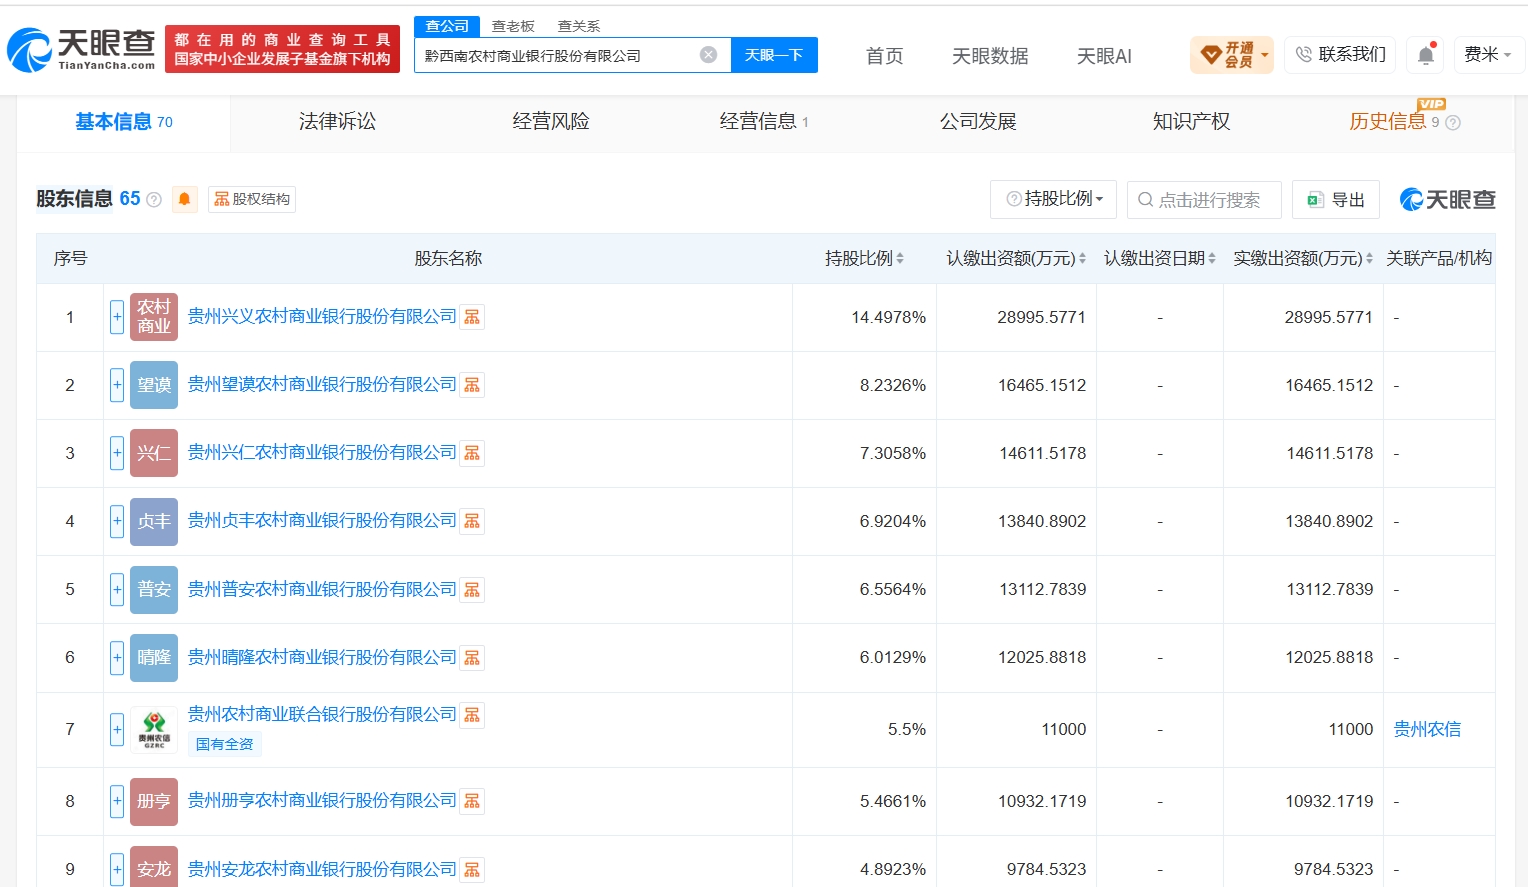Expand shareholder row 贵州兴义农村商业银行

(117, 317)
